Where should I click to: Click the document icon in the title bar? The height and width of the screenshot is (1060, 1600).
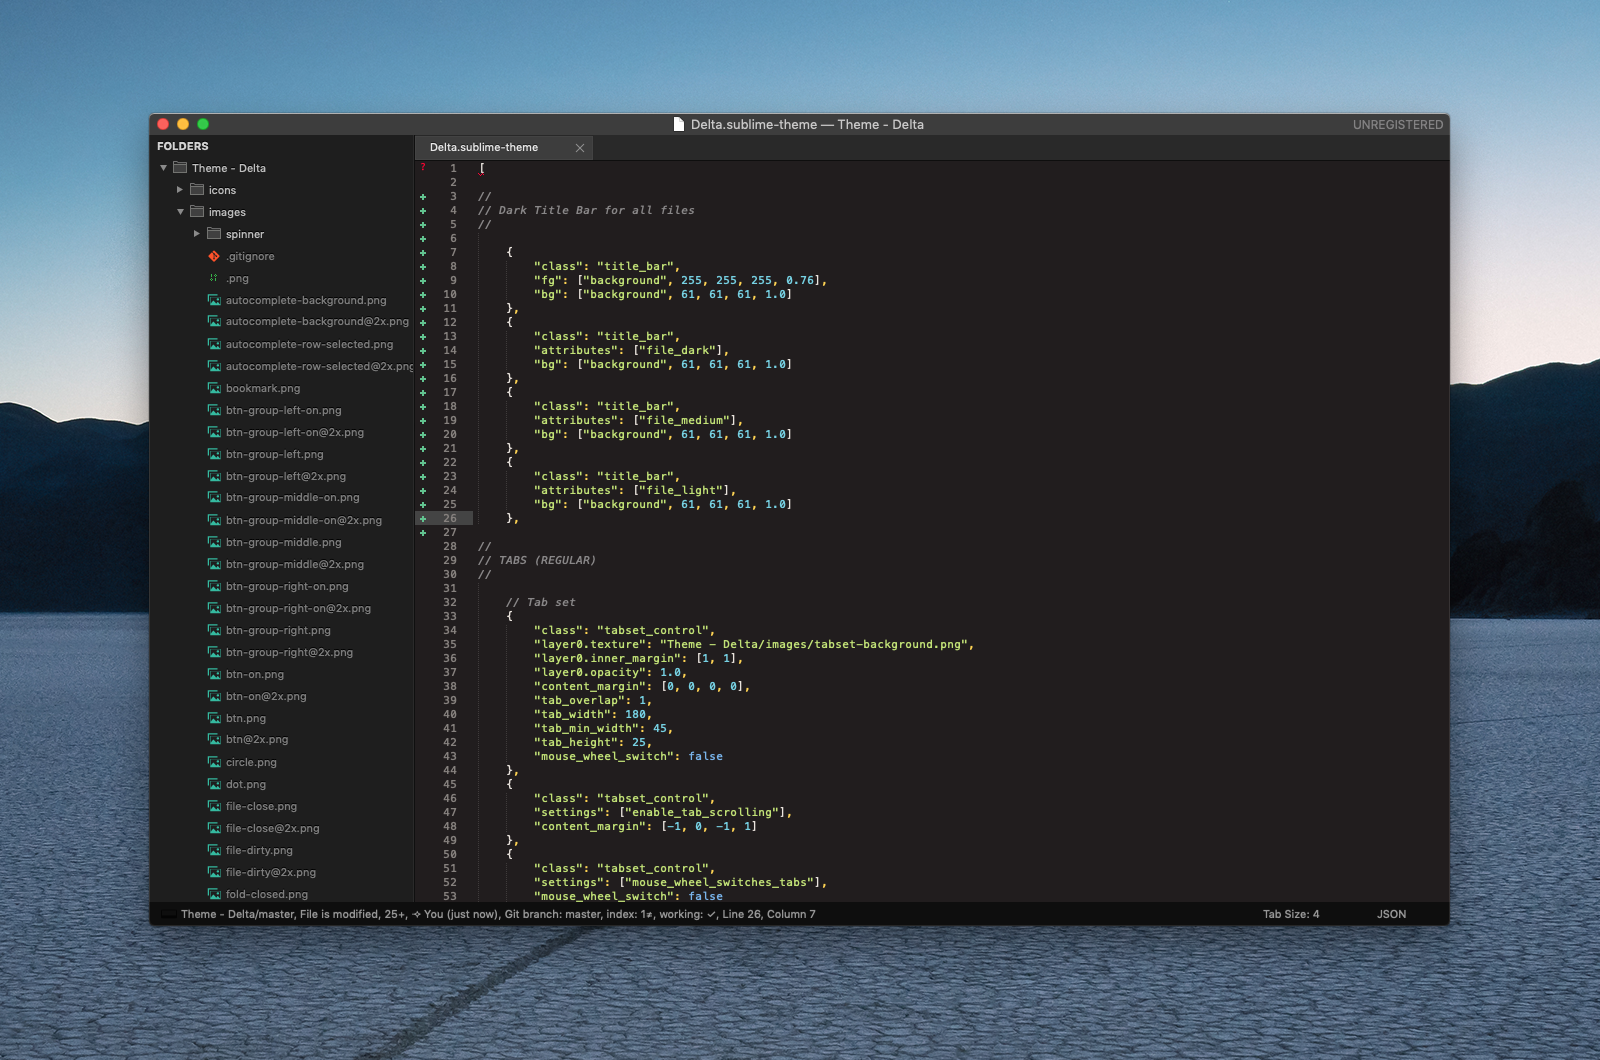coord(679,125)
